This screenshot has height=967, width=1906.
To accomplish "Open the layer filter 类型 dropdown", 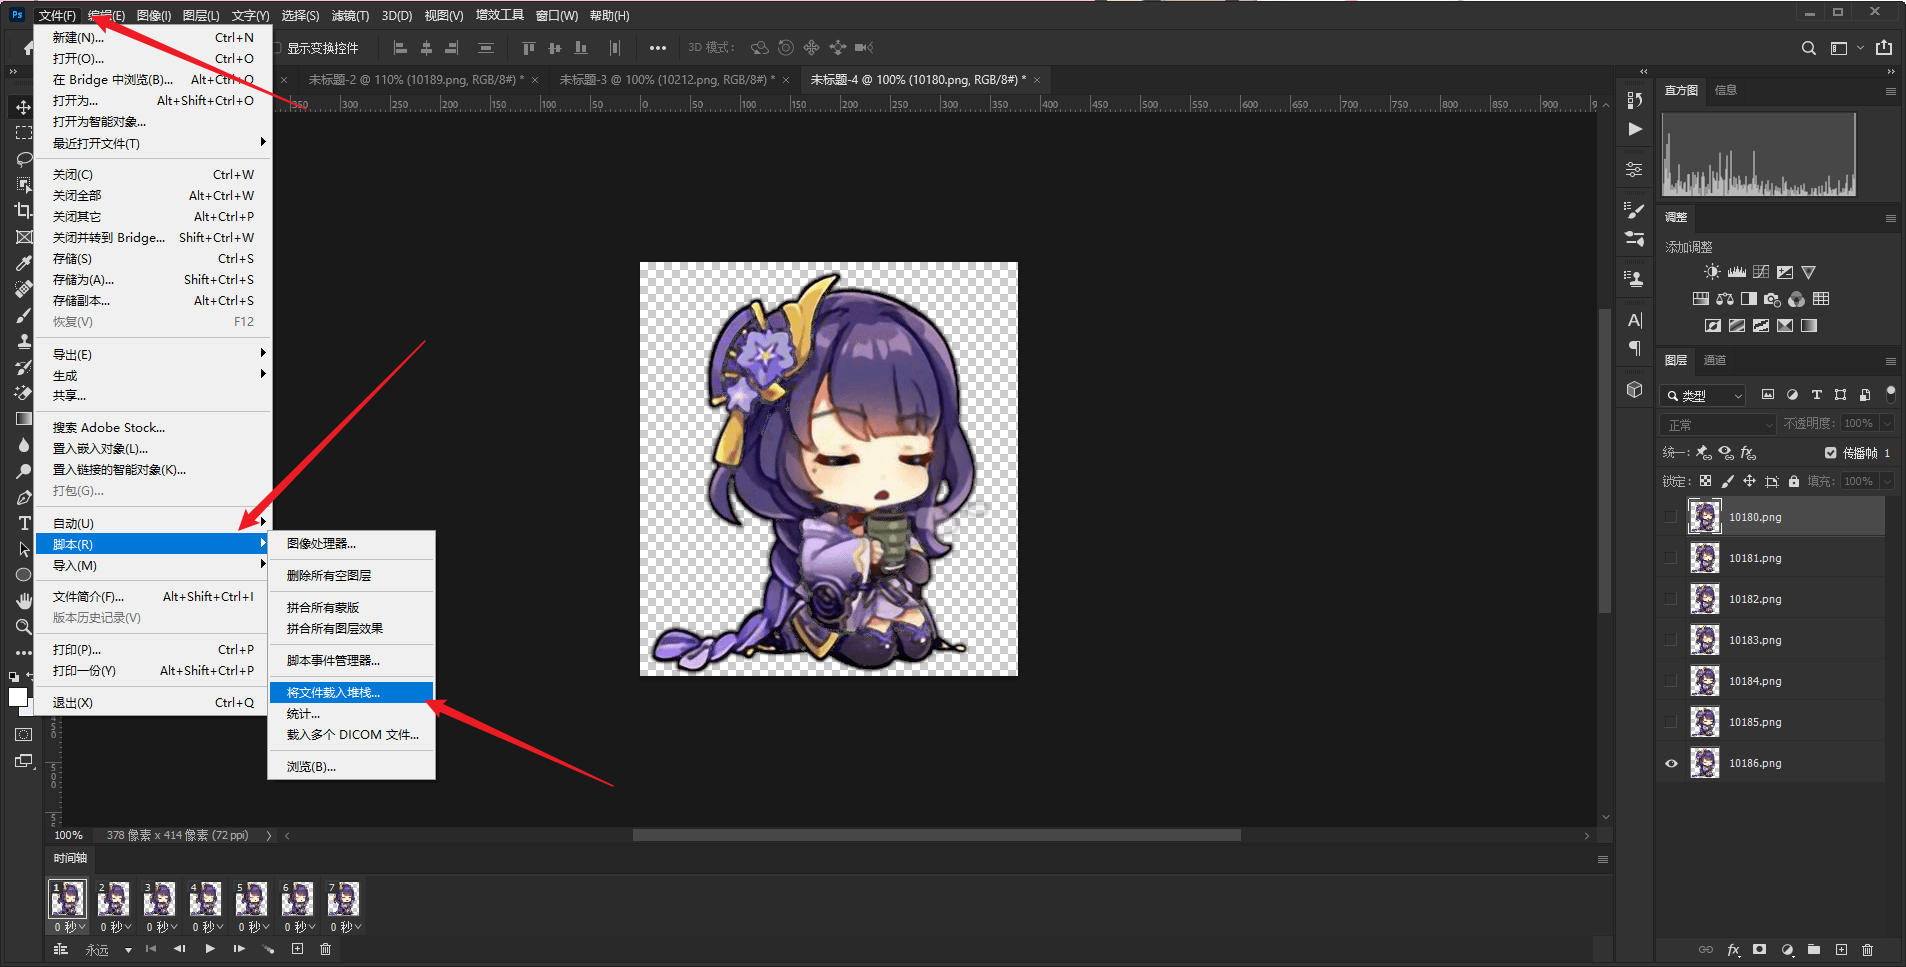I will [x=1702, y=396].
